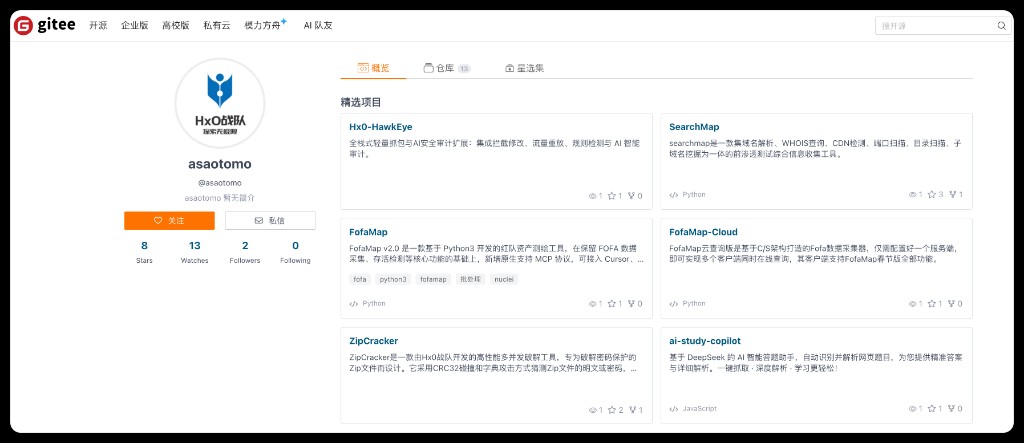Click fork icon on ZipCracker card
The image size is (1024, 443).
coord(632,410)
